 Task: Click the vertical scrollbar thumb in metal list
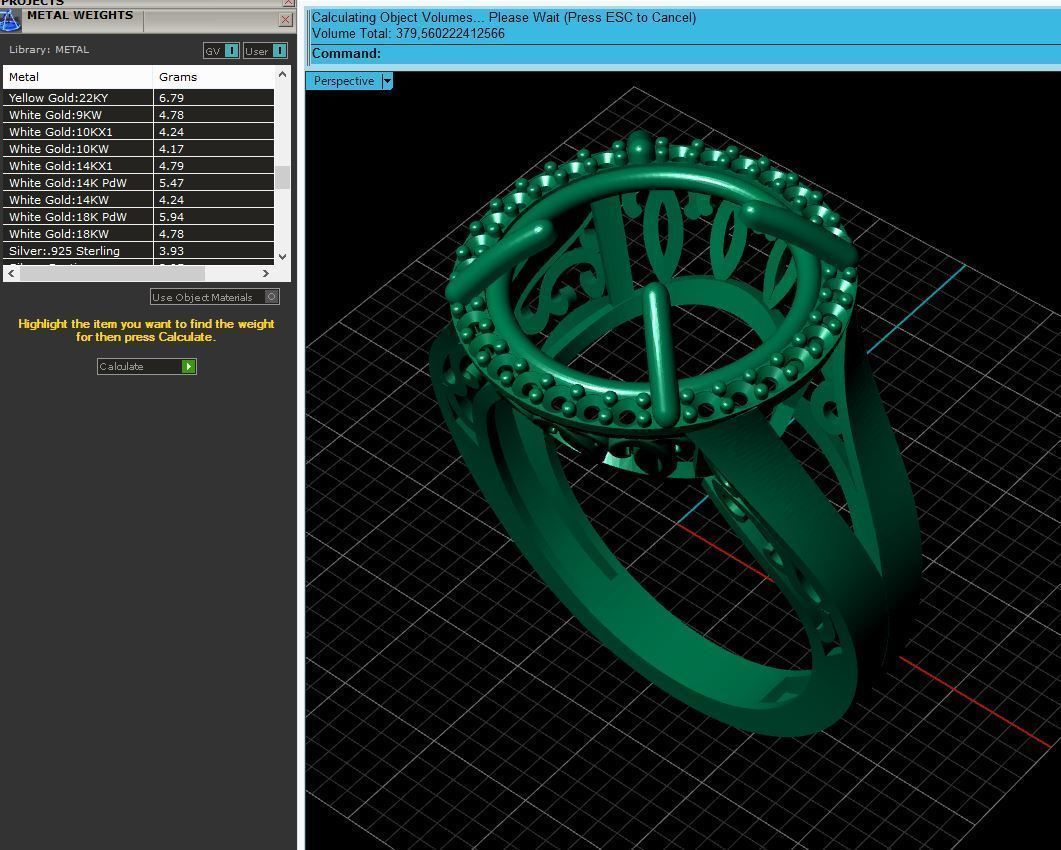[x=283, y=177]
